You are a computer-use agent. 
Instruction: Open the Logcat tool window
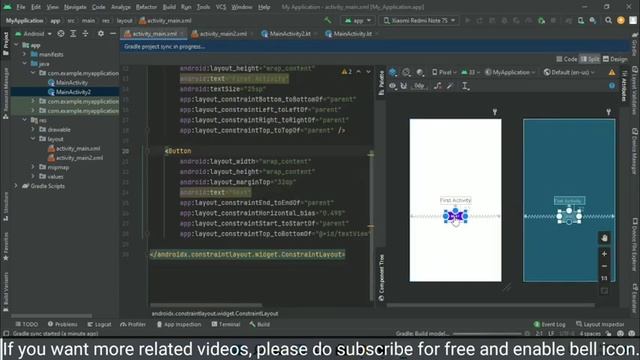pyautogui.click(x=99, y=324)
